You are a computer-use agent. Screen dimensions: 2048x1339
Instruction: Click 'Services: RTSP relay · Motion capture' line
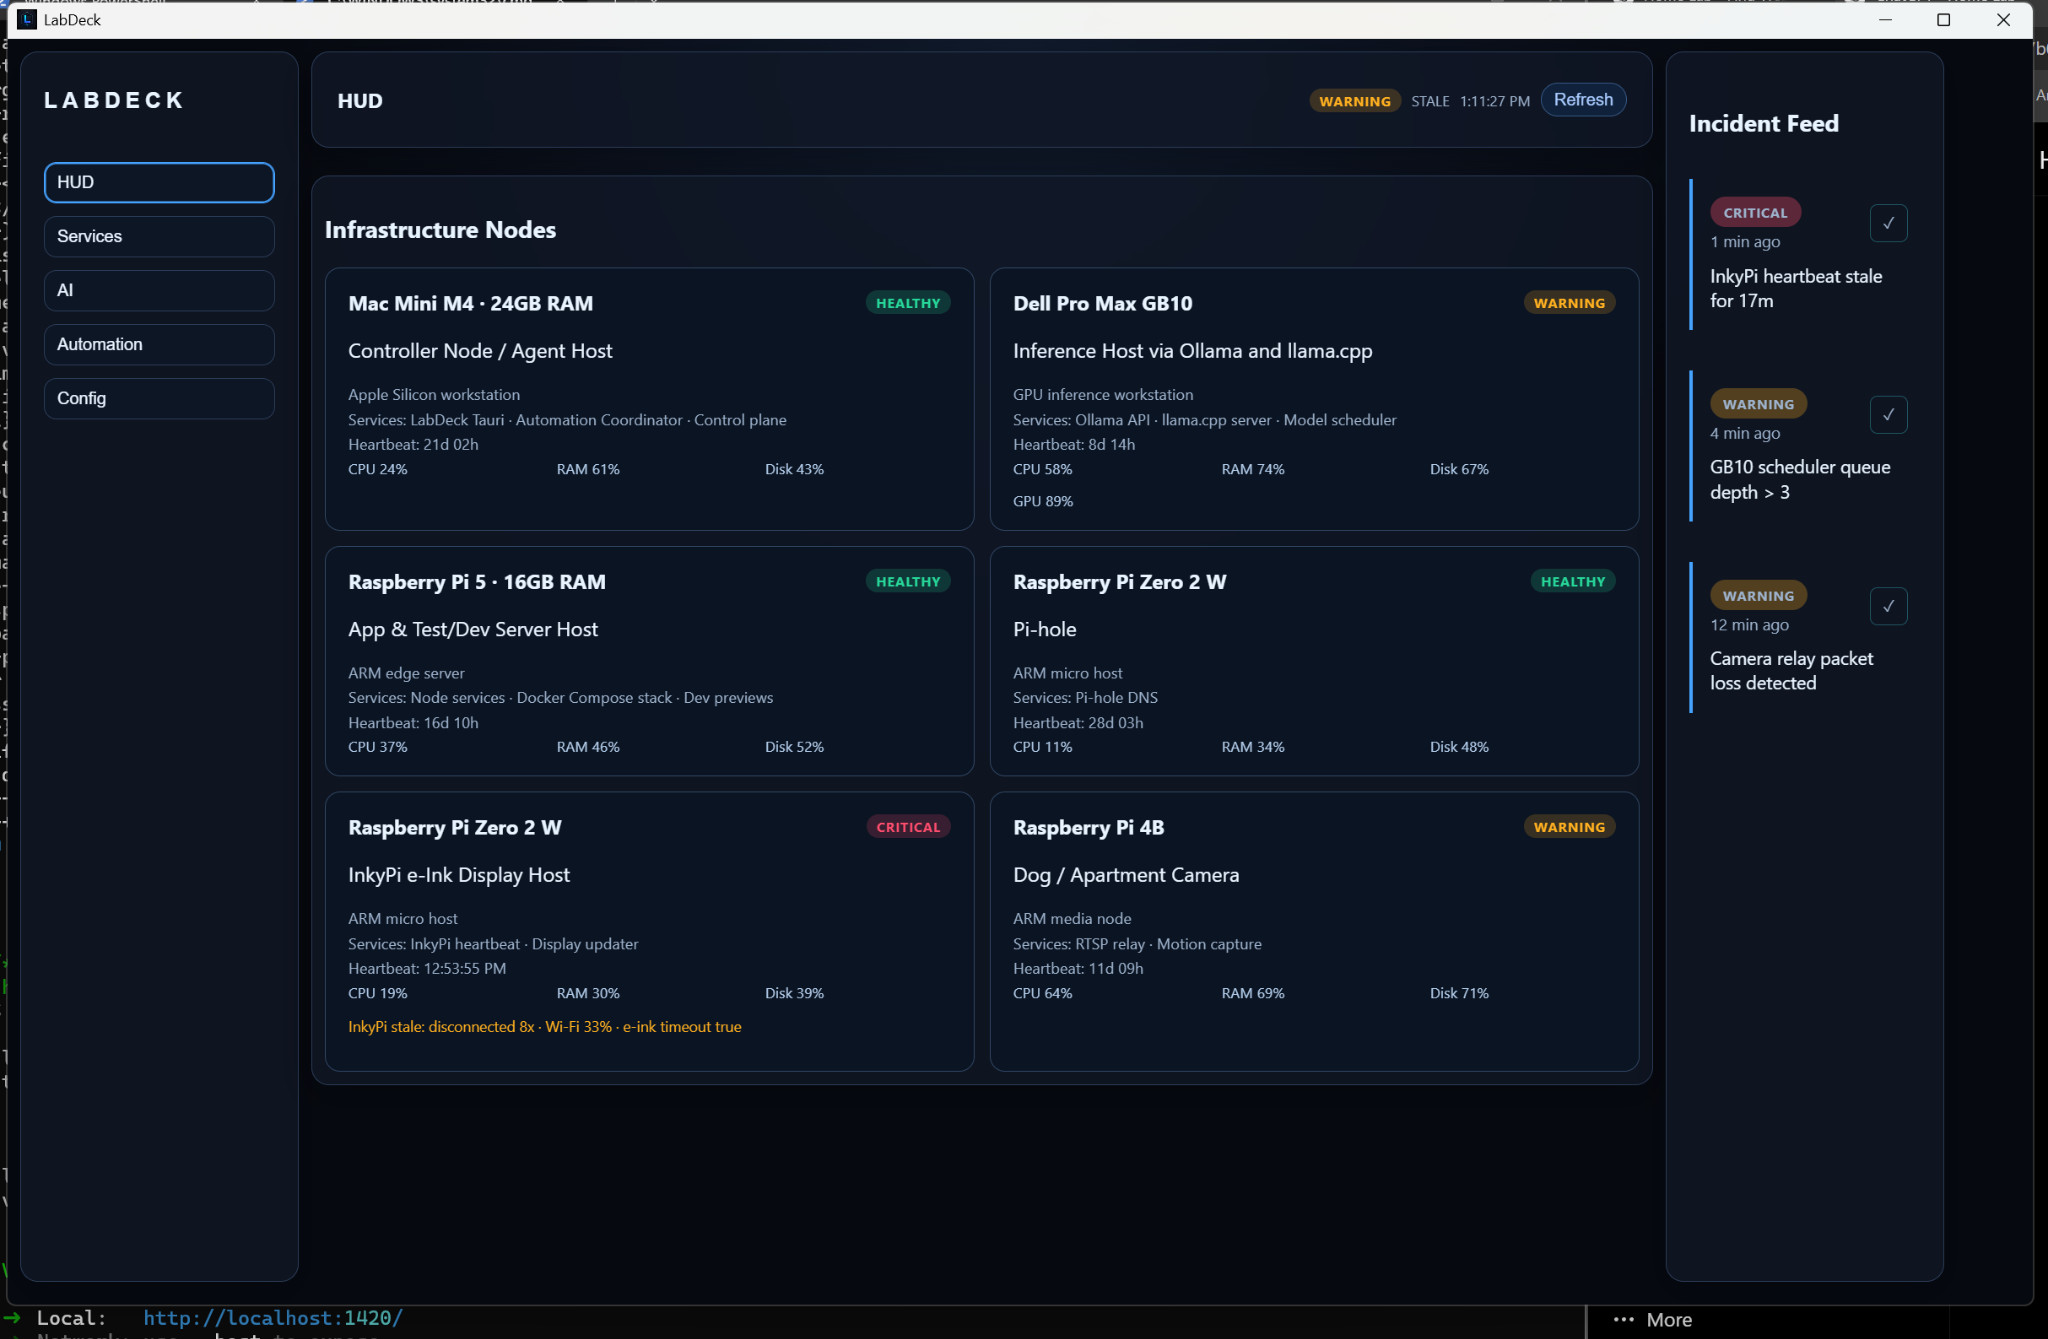[x=1137, y=943]
